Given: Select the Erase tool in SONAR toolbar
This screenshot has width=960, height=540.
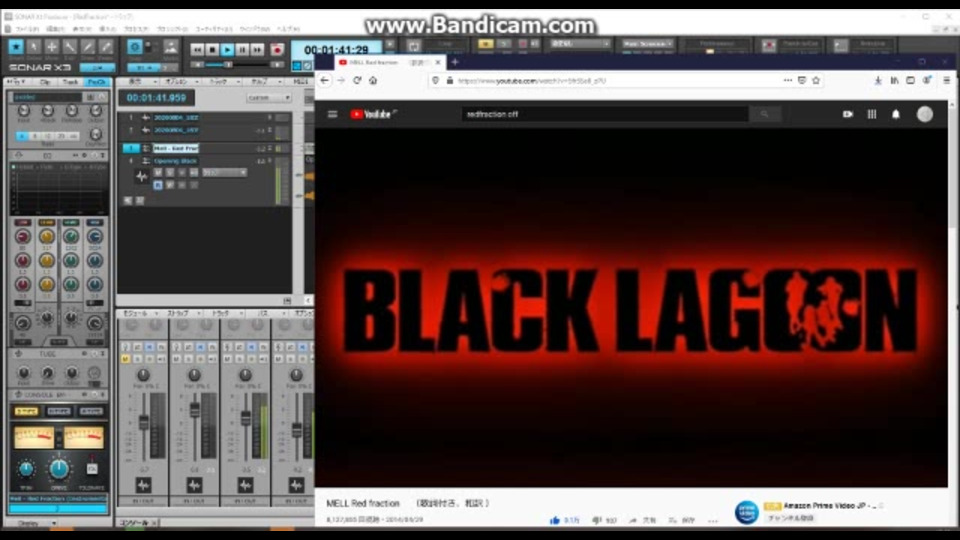Looking at the screenshot, I should (x=106, y=47).
